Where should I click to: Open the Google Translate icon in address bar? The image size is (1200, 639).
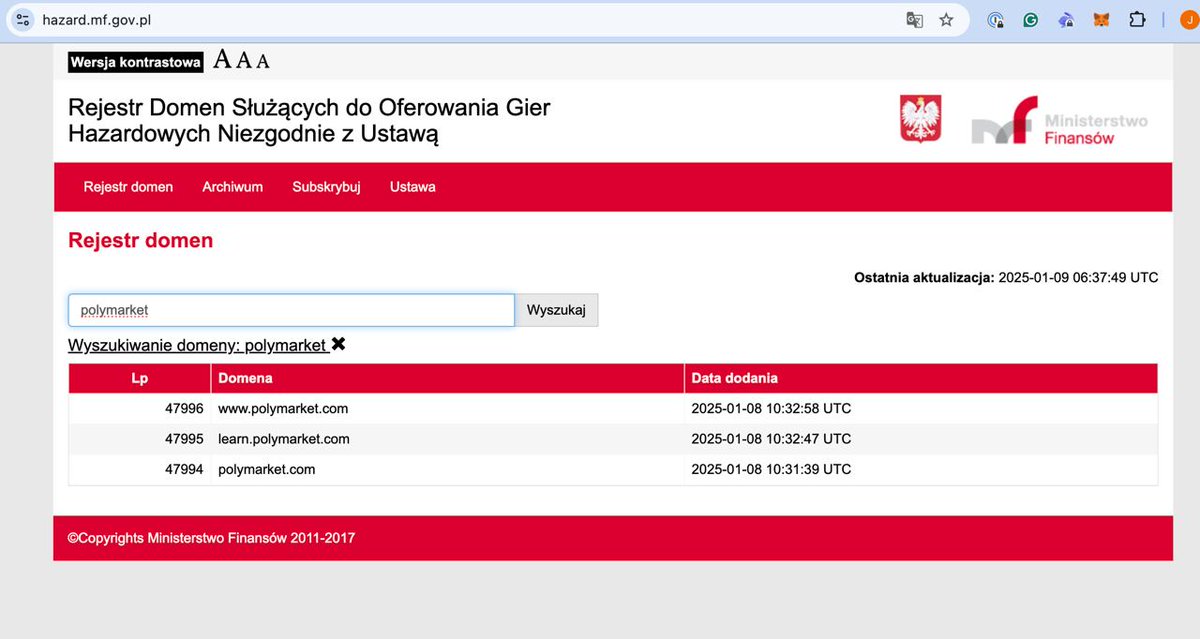click(914, 19)
